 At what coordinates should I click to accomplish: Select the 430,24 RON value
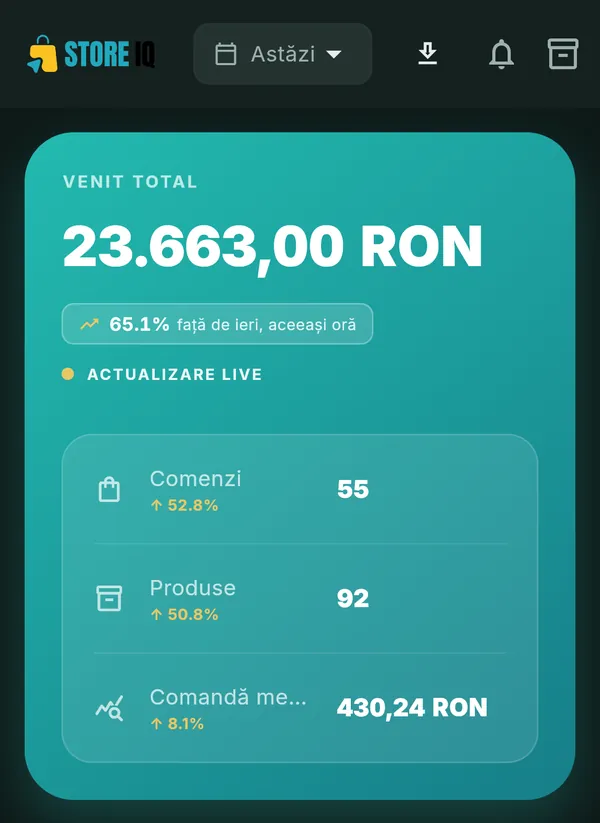[x=412, y=708]
